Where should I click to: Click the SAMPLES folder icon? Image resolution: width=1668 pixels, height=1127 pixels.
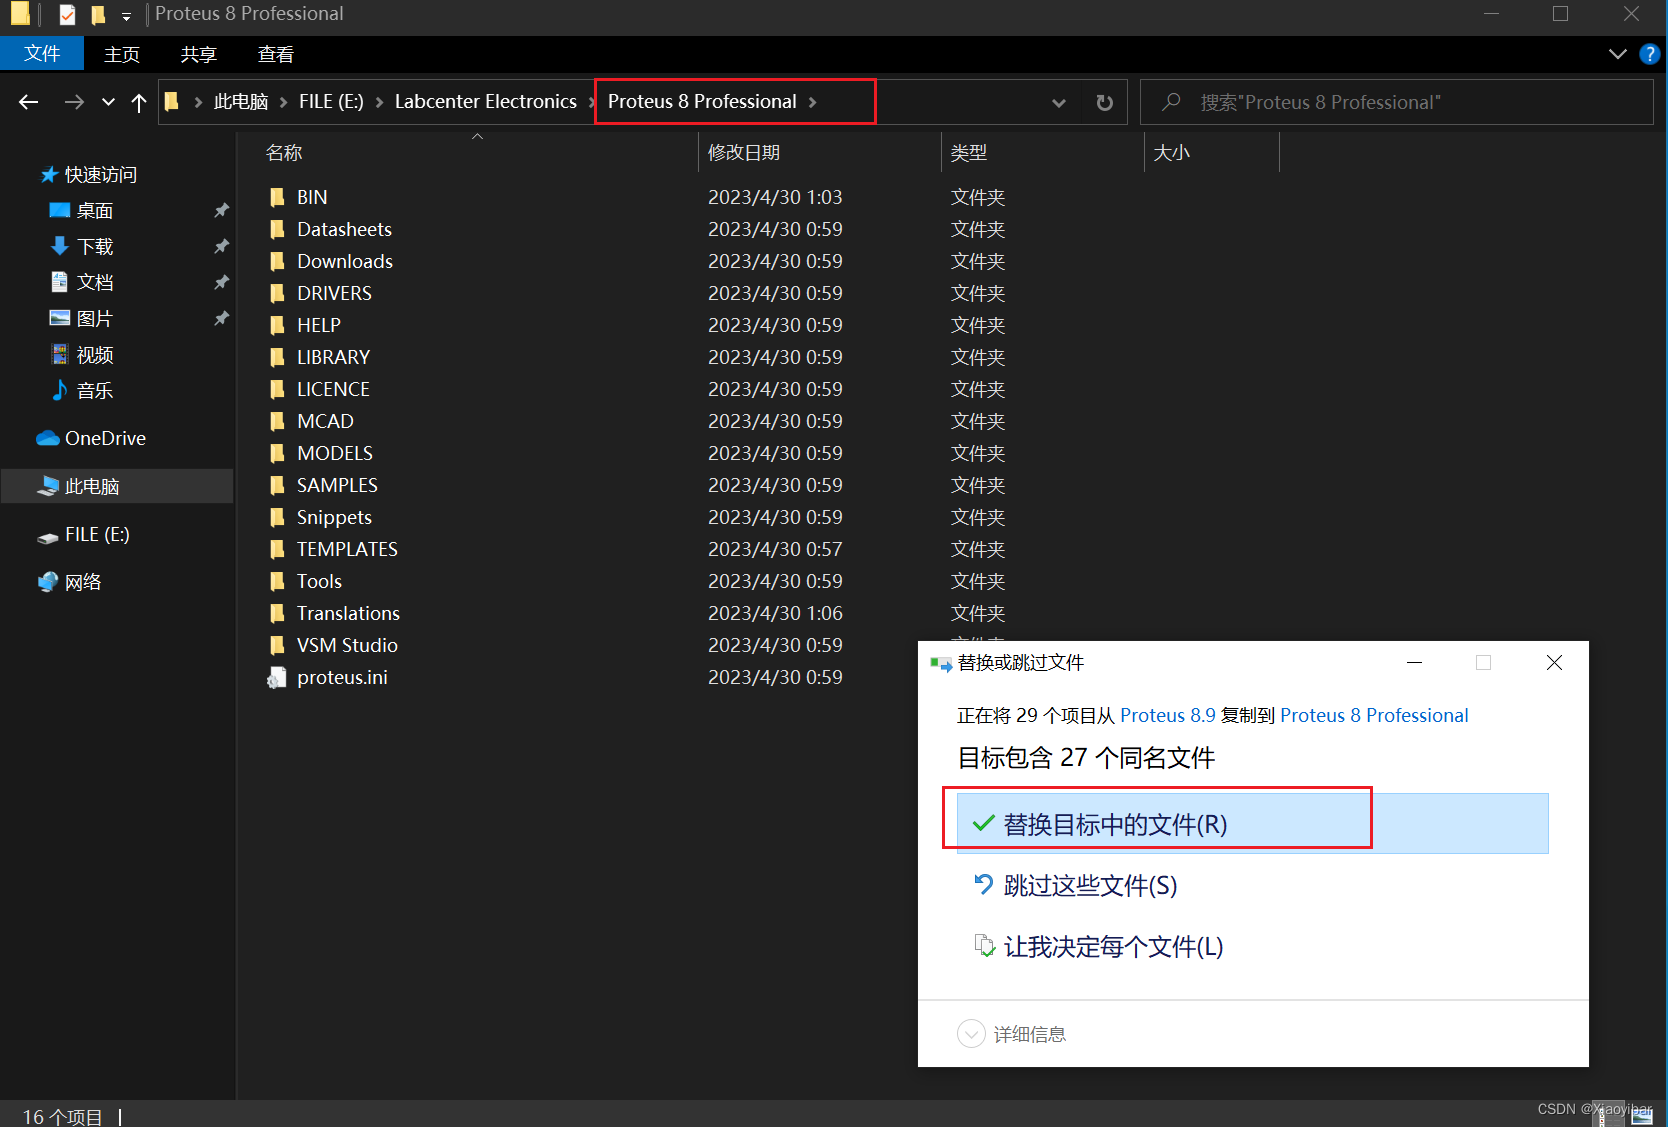pos(277,485)
